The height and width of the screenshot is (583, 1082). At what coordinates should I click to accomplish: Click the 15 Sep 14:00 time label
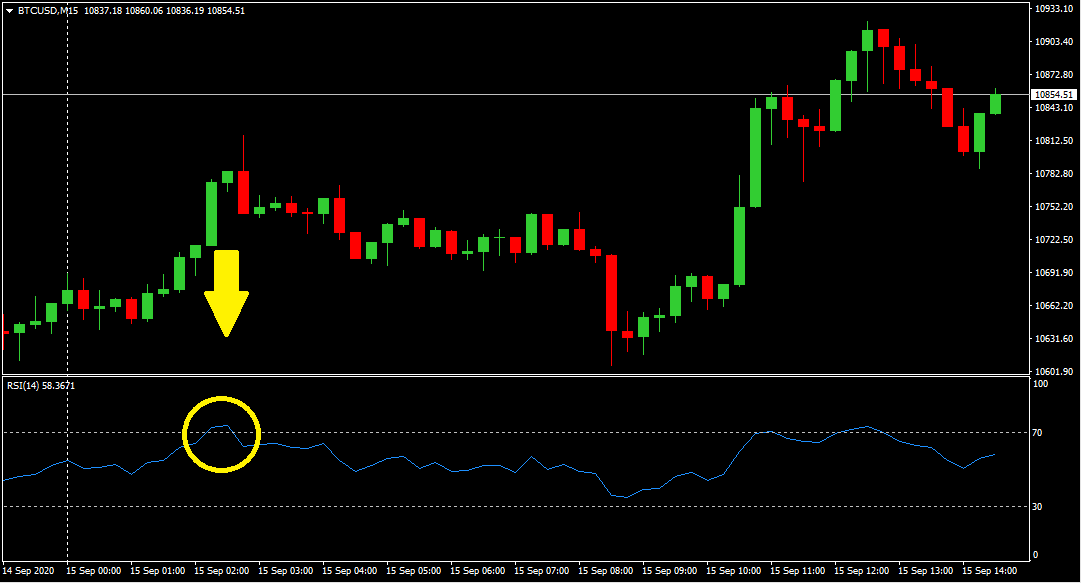pyautogui.click(x=990, y=571)
